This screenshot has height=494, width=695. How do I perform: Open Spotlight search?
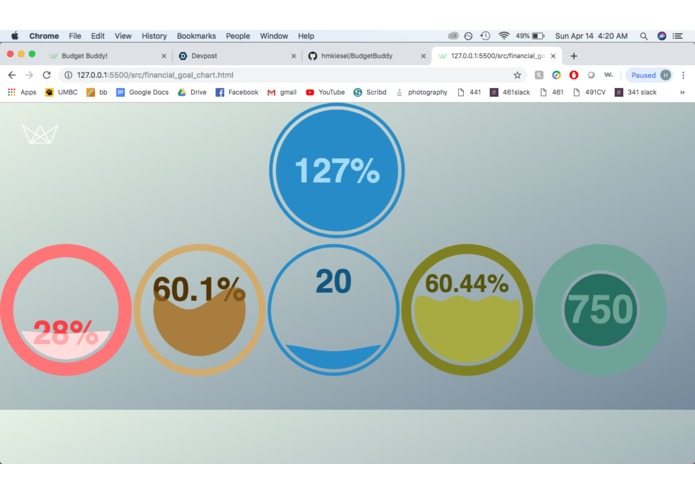[x=644, y=36]
